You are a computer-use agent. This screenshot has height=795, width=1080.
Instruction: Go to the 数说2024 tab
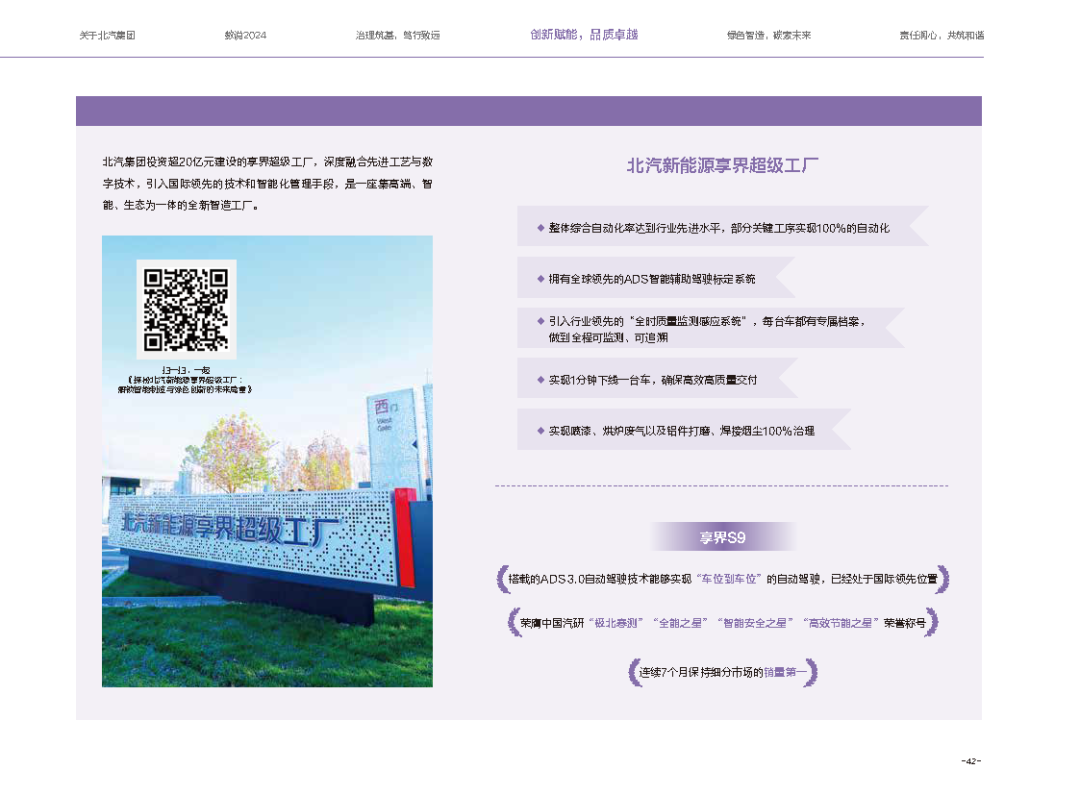(245, 35)
